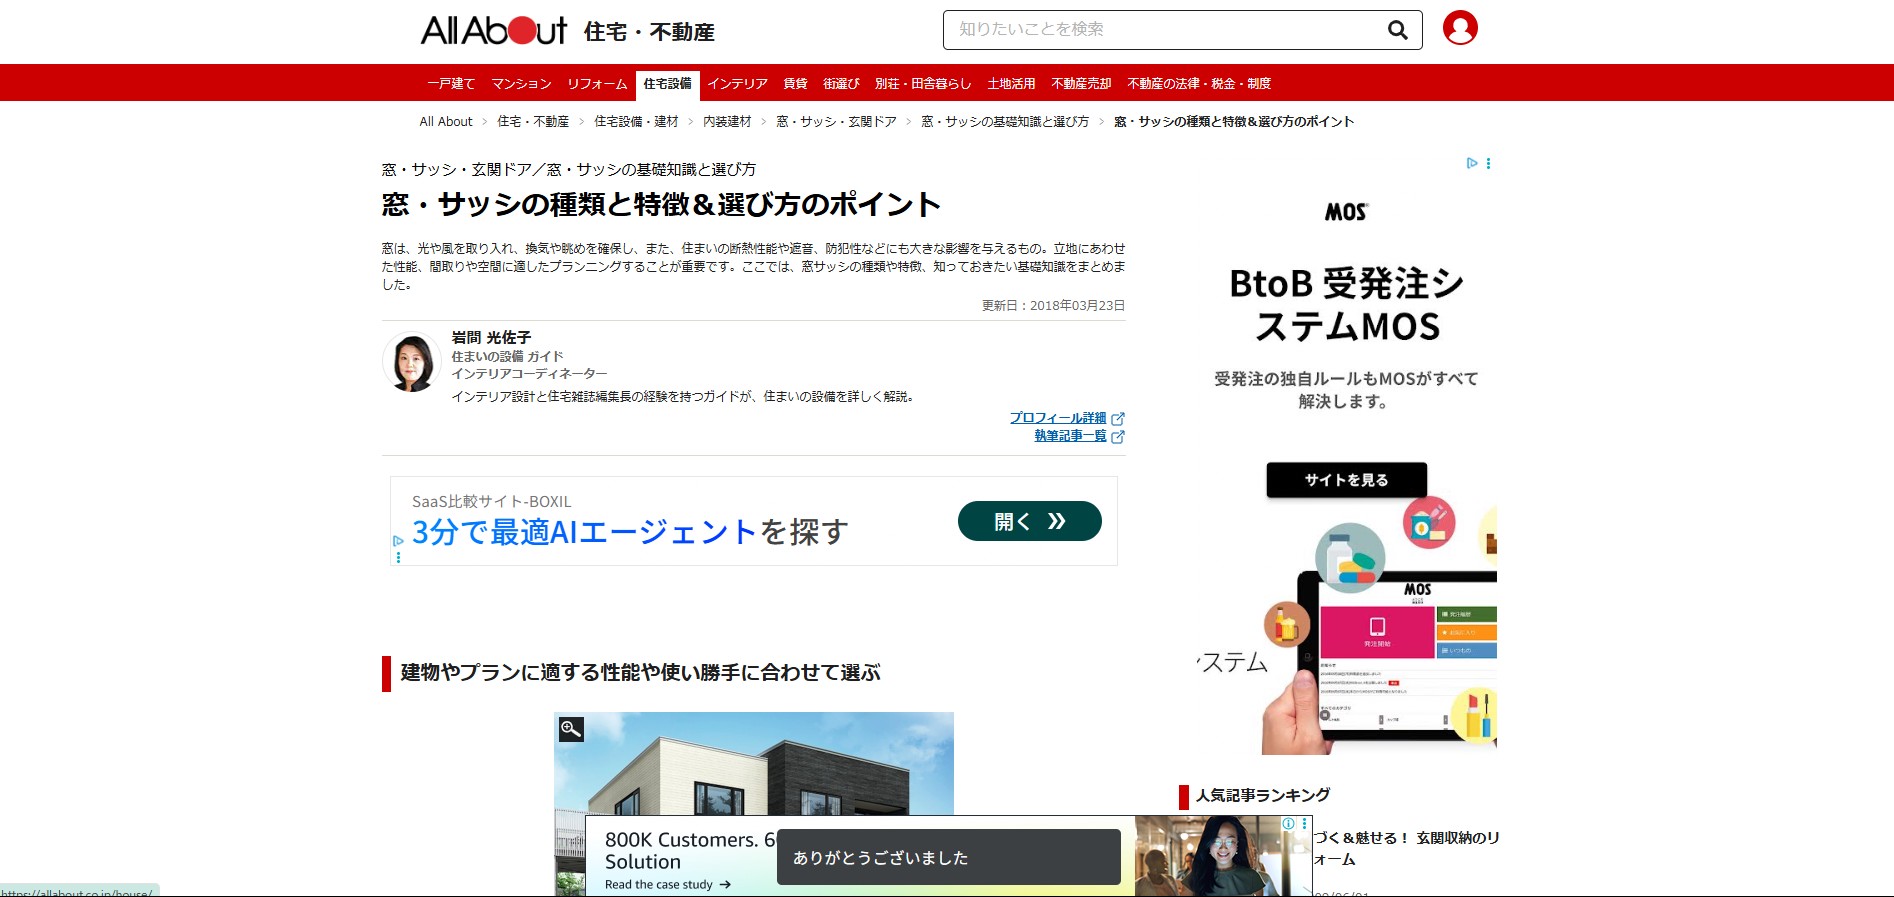
Task: Click the 玄関収納のリフォーム ranking article
Action: coord(1406,848)
